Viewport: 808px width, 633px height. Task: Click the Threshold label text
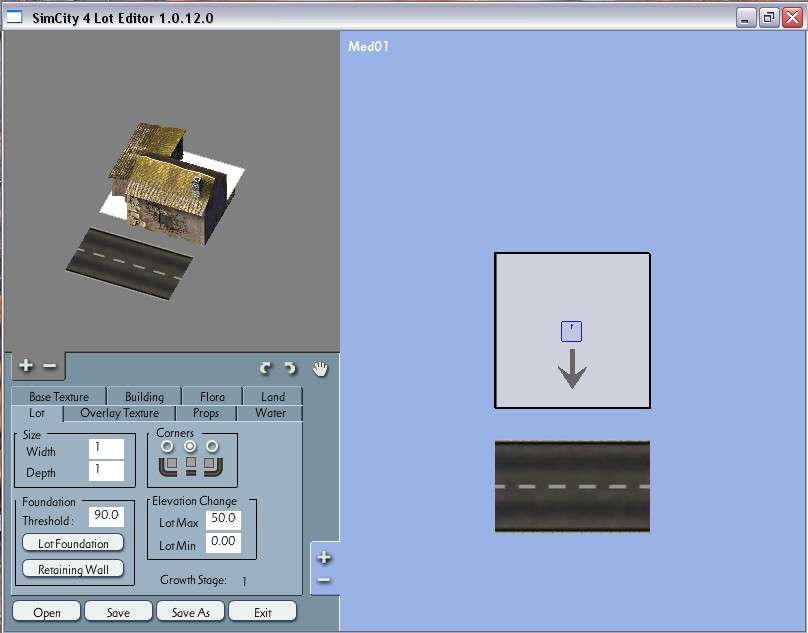48,521
